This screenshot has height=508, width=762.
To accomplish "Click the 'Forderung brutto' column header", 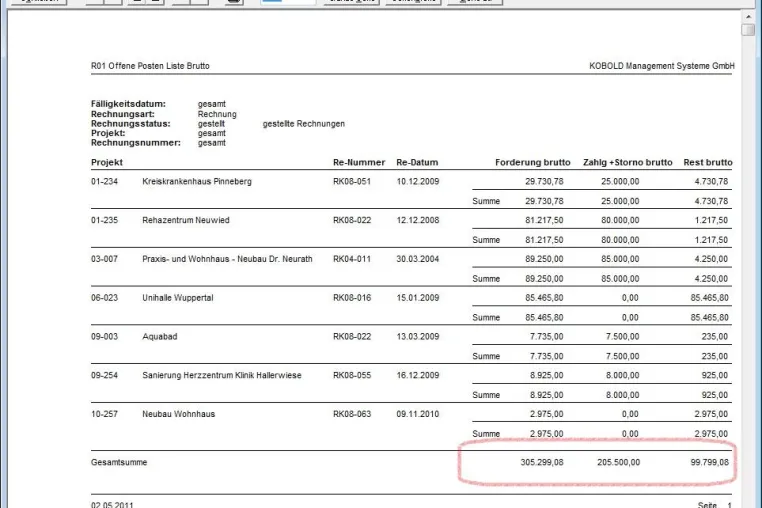I will pyautogui.click(x=533, y=162).
